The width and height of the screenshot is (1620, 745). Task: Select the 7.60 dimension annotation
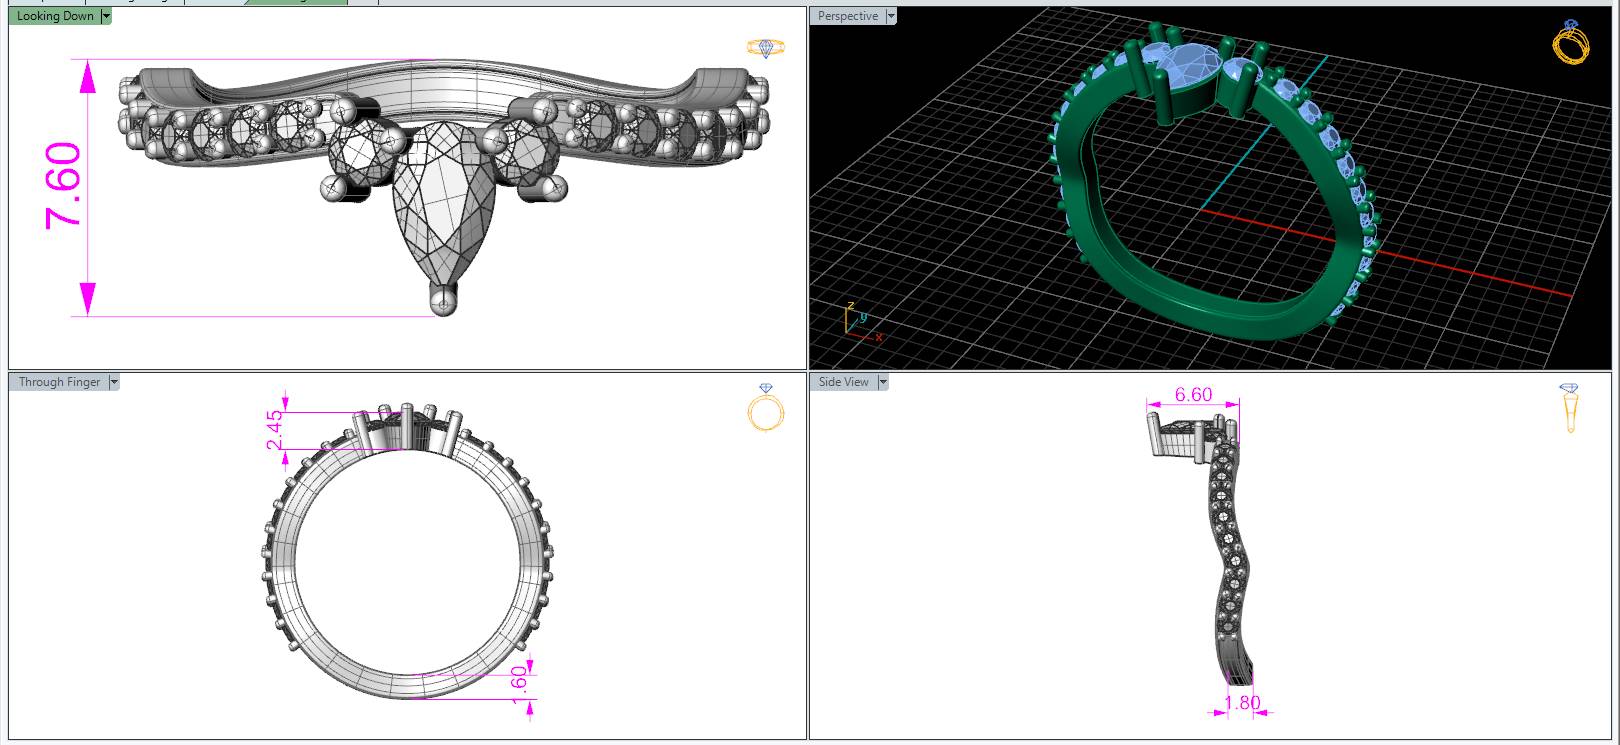[x=63, y=186]
